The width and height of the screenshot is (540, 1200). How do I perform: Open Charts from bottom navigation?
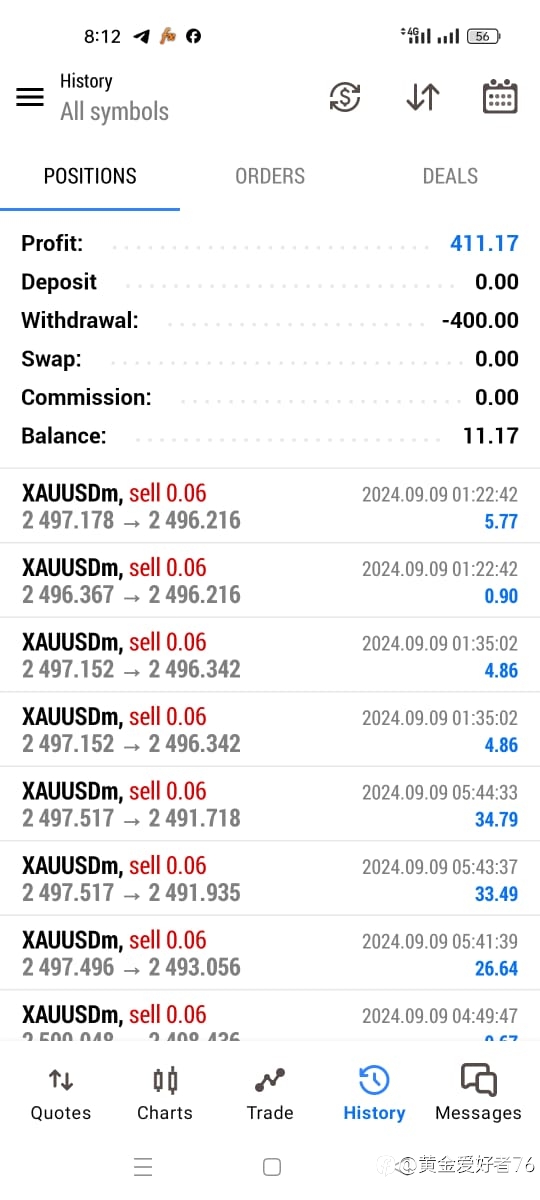coord(165,1093)
